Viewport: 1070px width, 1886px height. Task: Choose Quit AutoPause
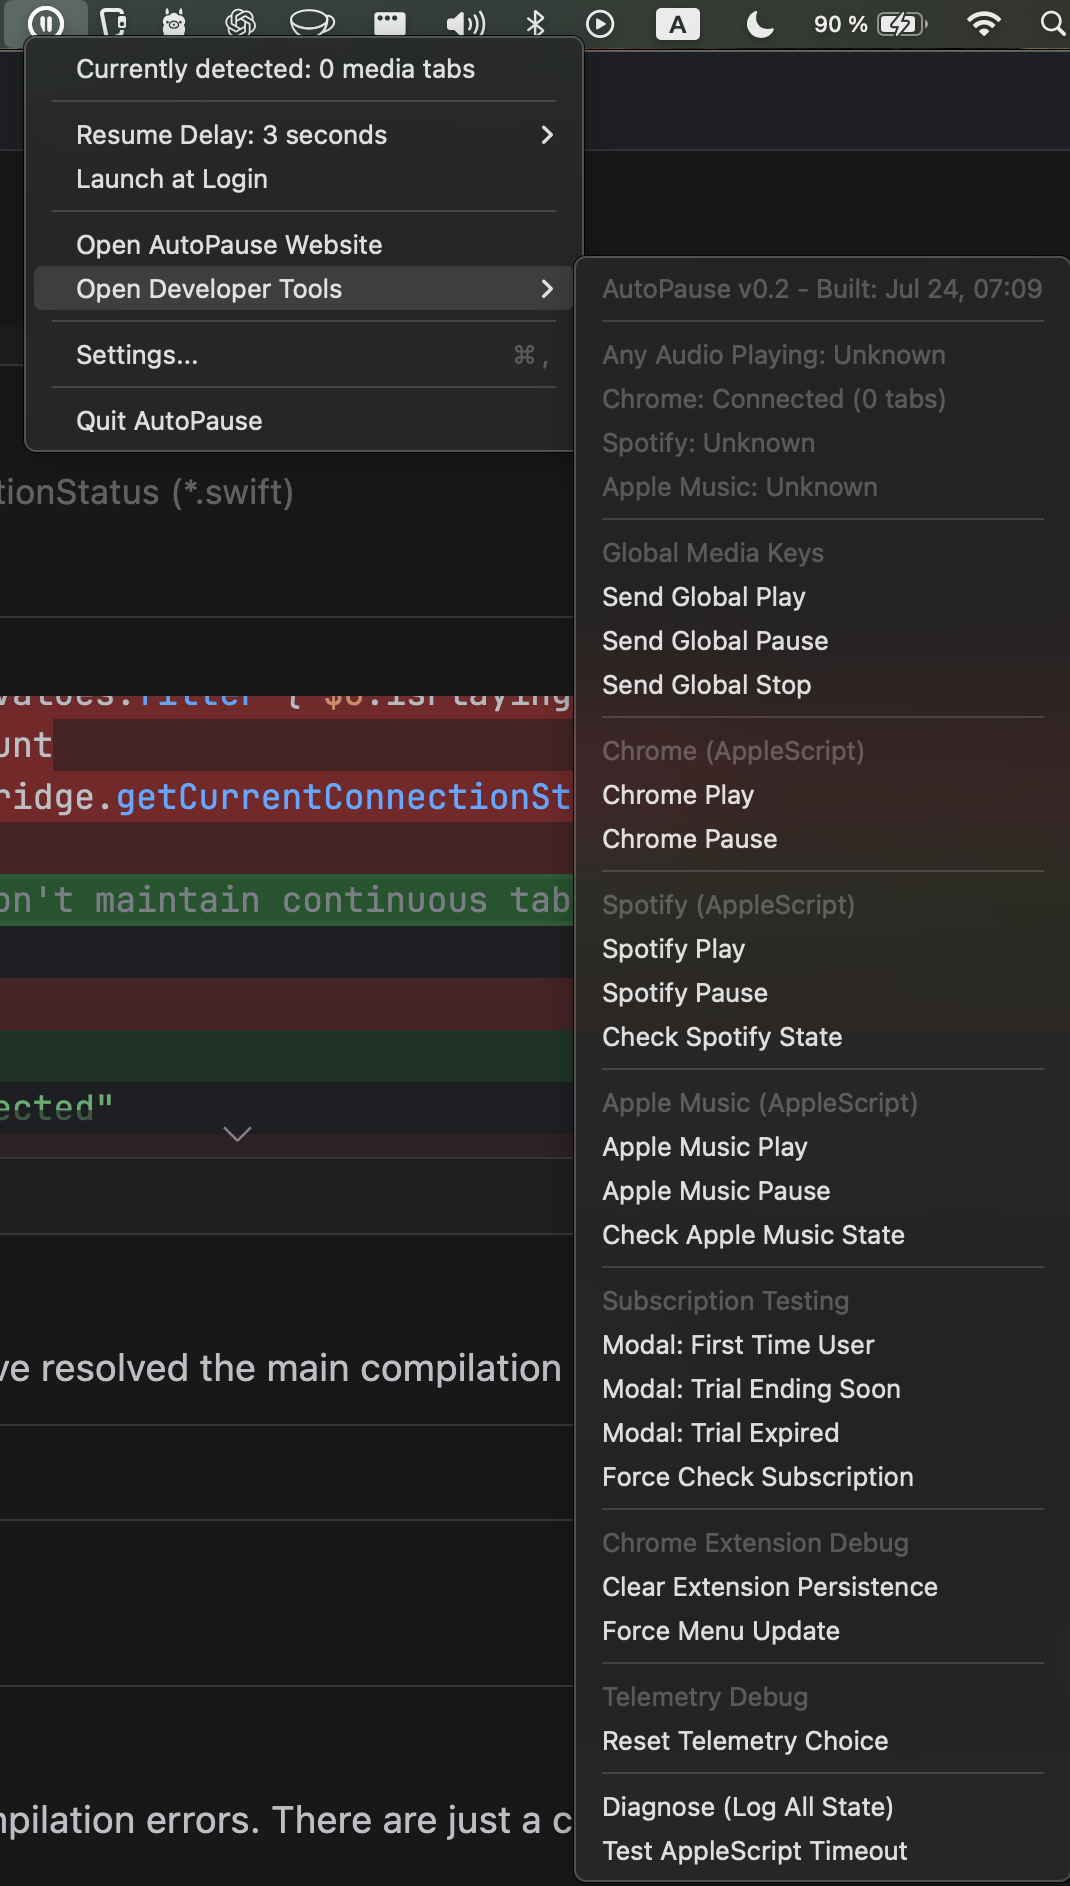169,421
